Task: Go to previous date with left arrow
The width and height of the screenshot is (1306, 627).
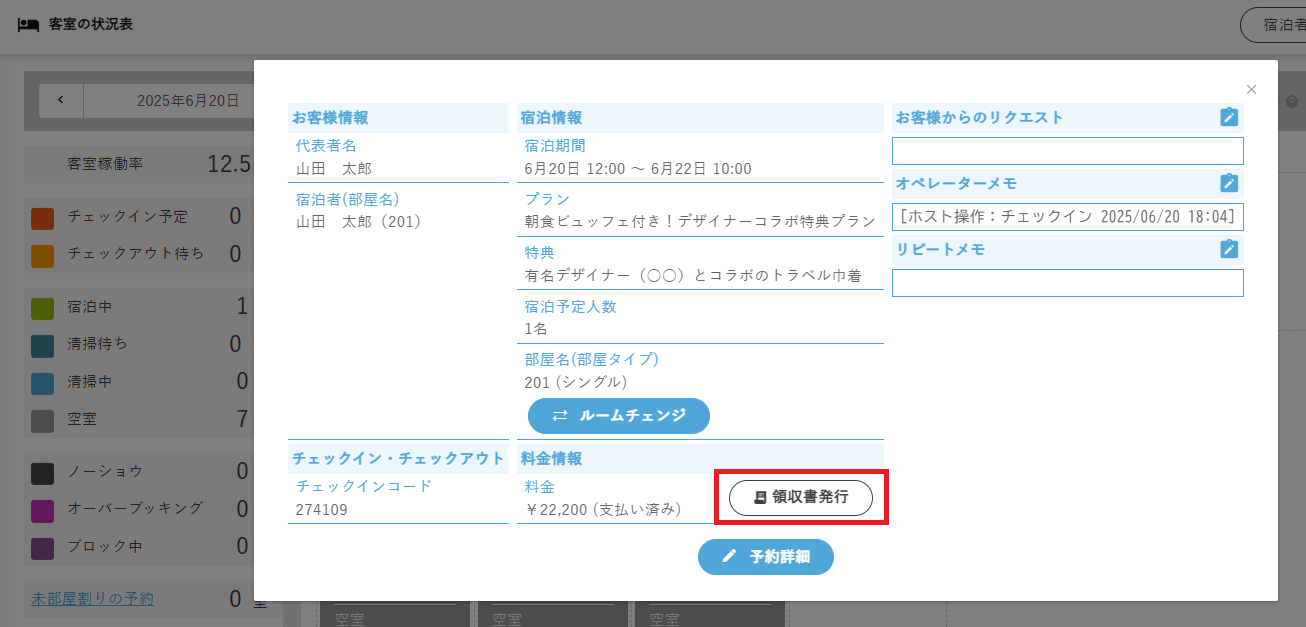Action: click(61, 100)
